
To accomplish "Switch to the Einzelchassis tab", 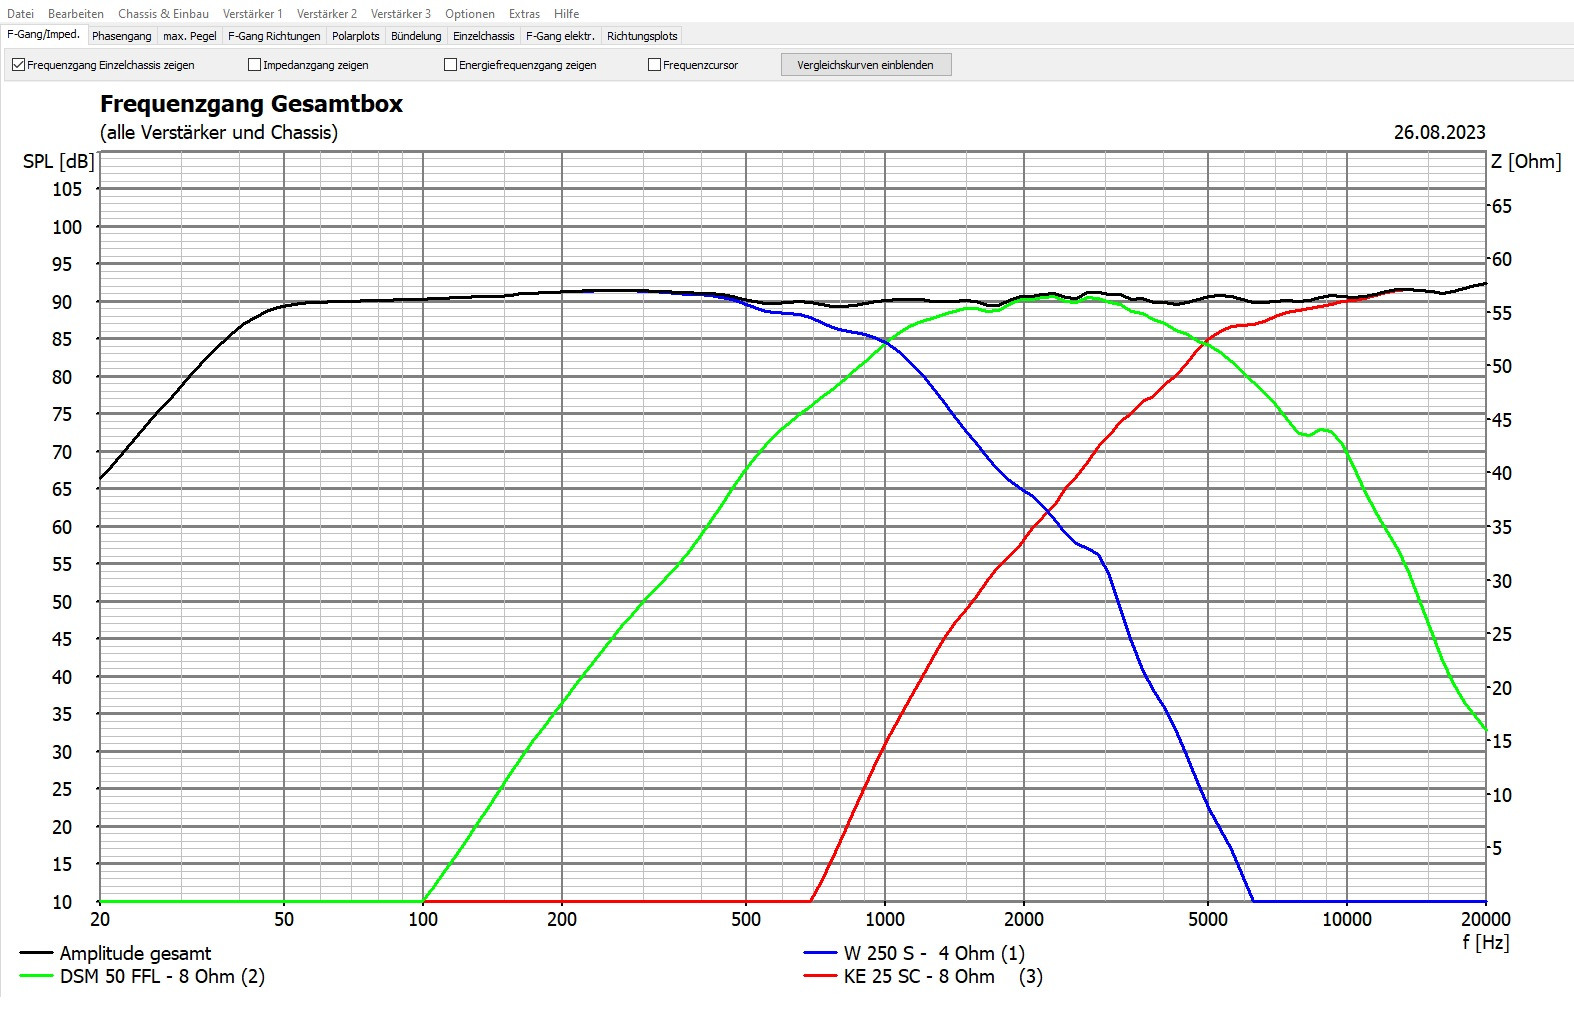I will pyautogui.click(x=484, y=36).
